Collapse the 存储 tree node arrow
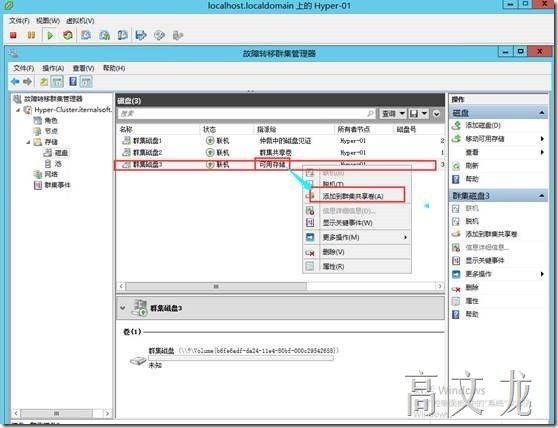The height and width of the screenshot is (428, 558). tap(28, 142)
